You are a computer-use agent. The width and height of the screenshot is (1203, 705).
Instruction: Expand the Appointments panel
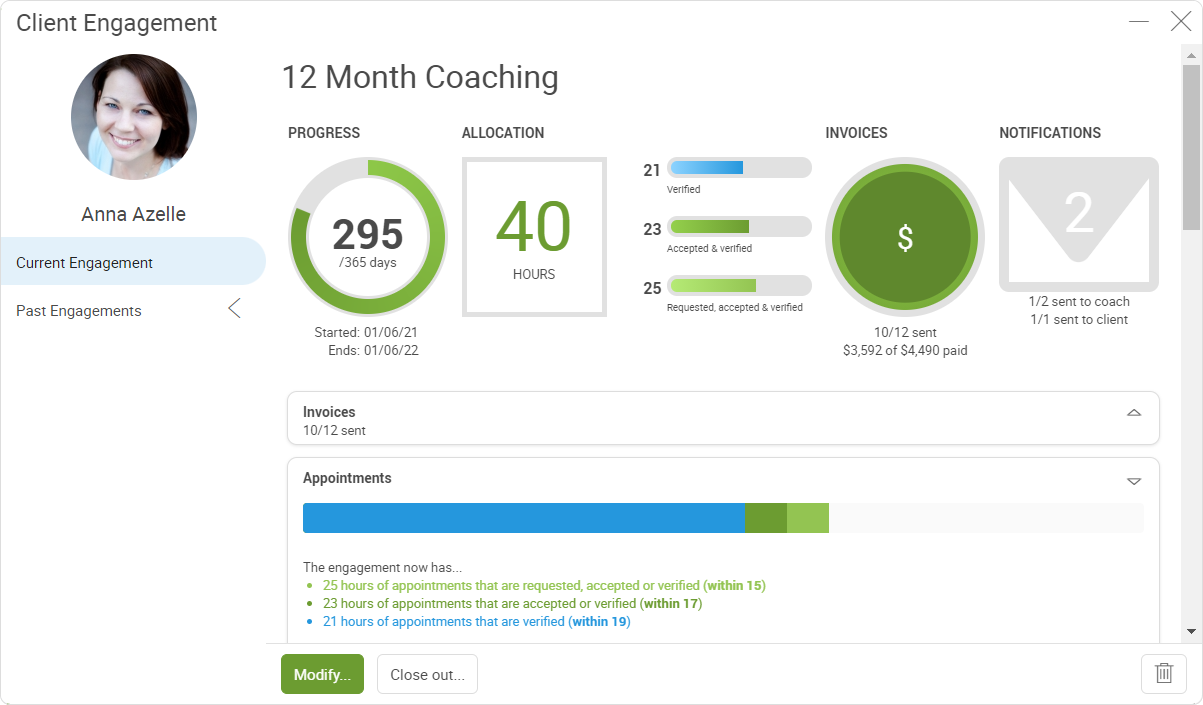point(1133,480)
